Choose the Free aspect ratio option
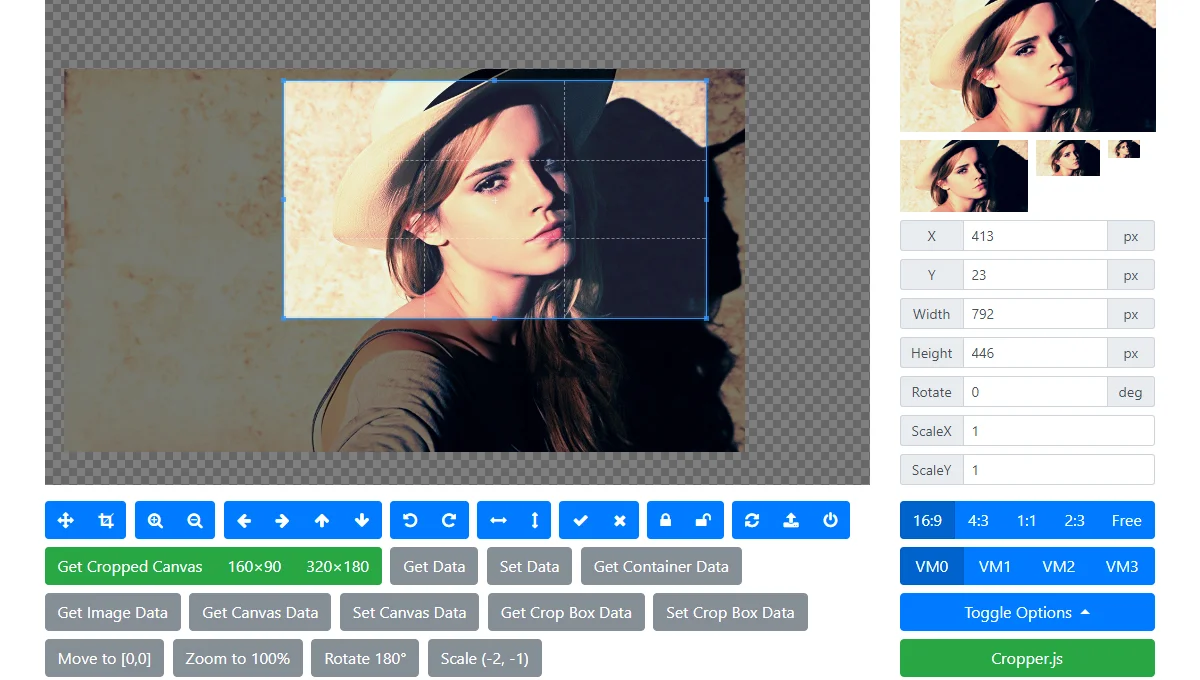 1126,520
